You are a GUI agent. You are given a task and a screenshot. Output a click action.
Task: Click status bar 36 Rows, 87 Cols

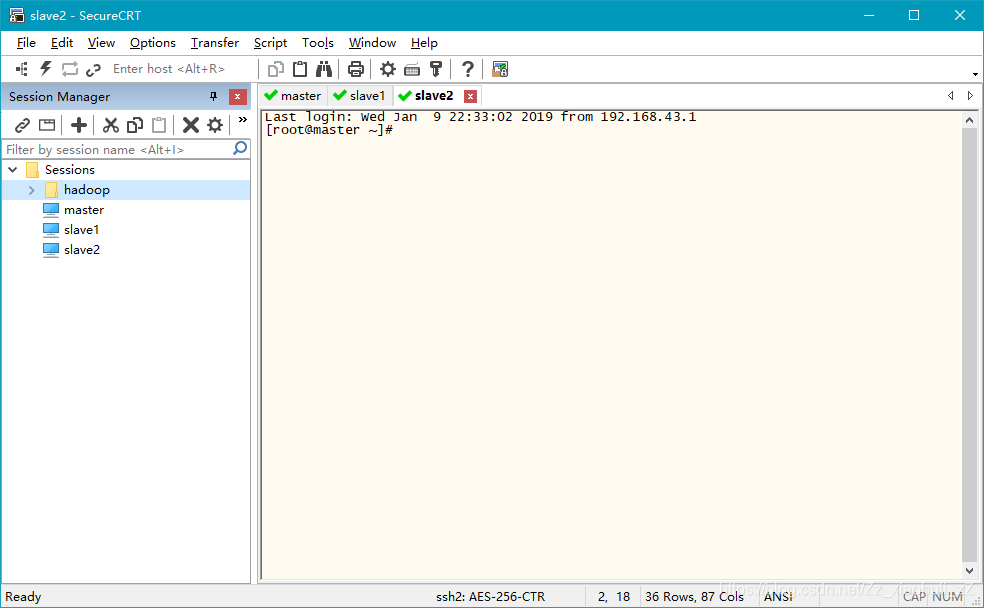click(x=695, y=597)
